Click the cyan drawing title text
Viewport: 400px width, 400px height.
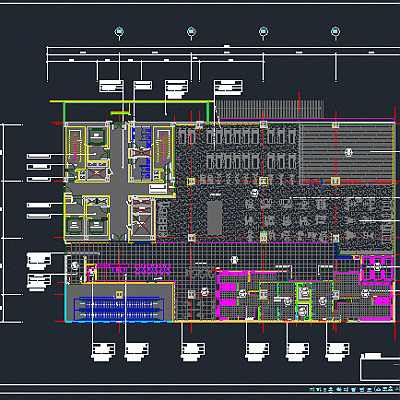tap(354, 389)
